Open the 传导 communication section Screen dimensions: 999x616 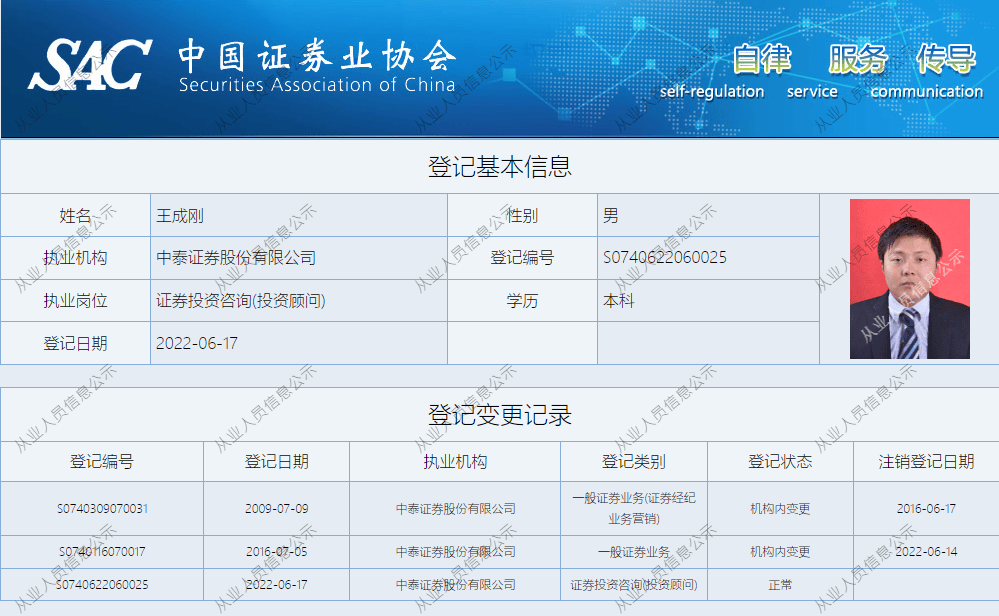point(944,60)
